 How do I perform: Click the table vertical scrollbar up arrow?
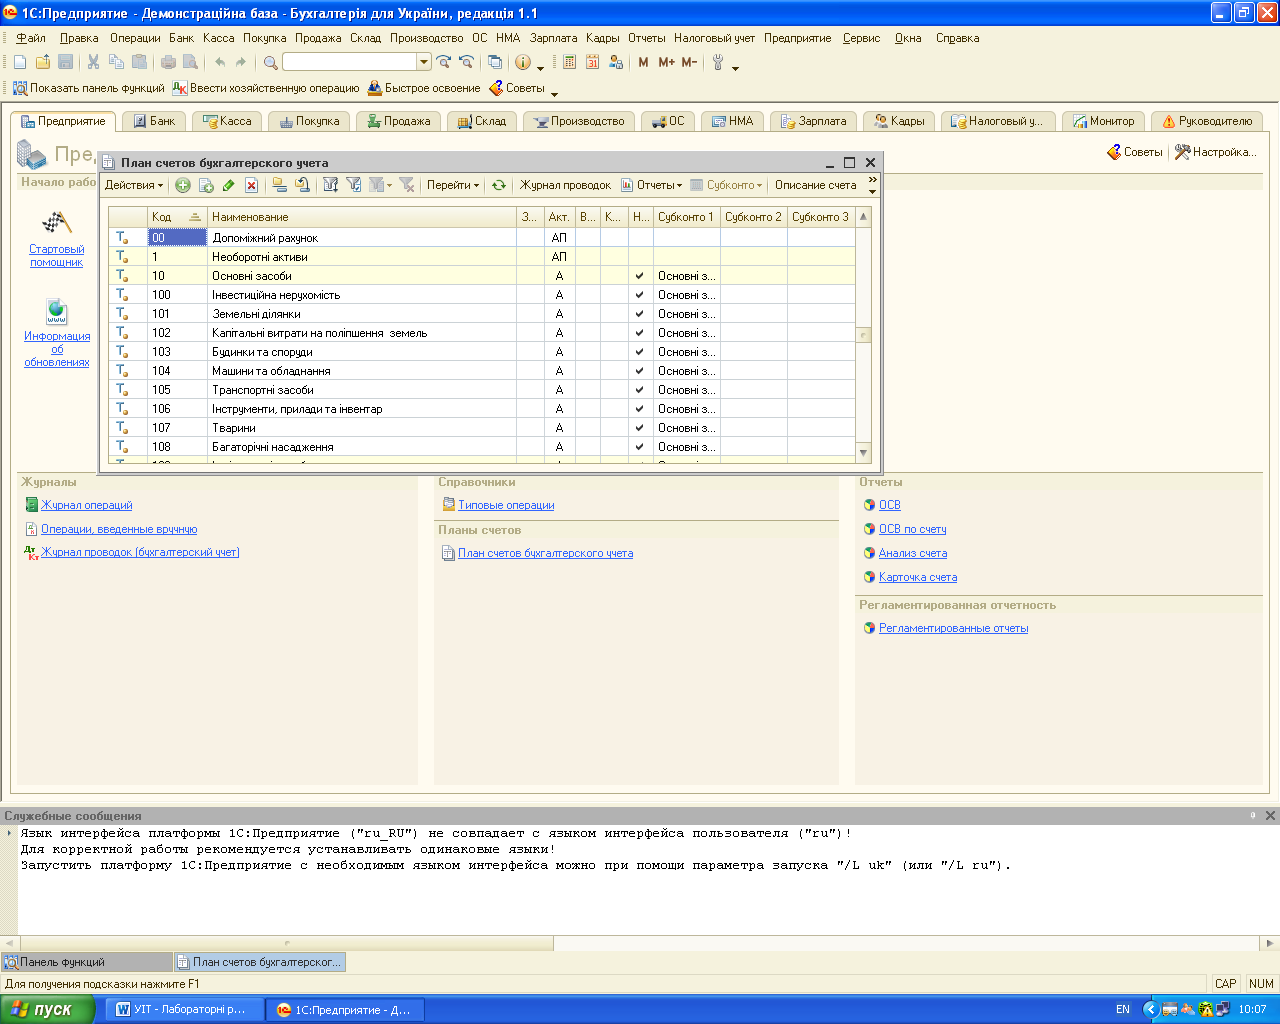[x=864, y=216]
